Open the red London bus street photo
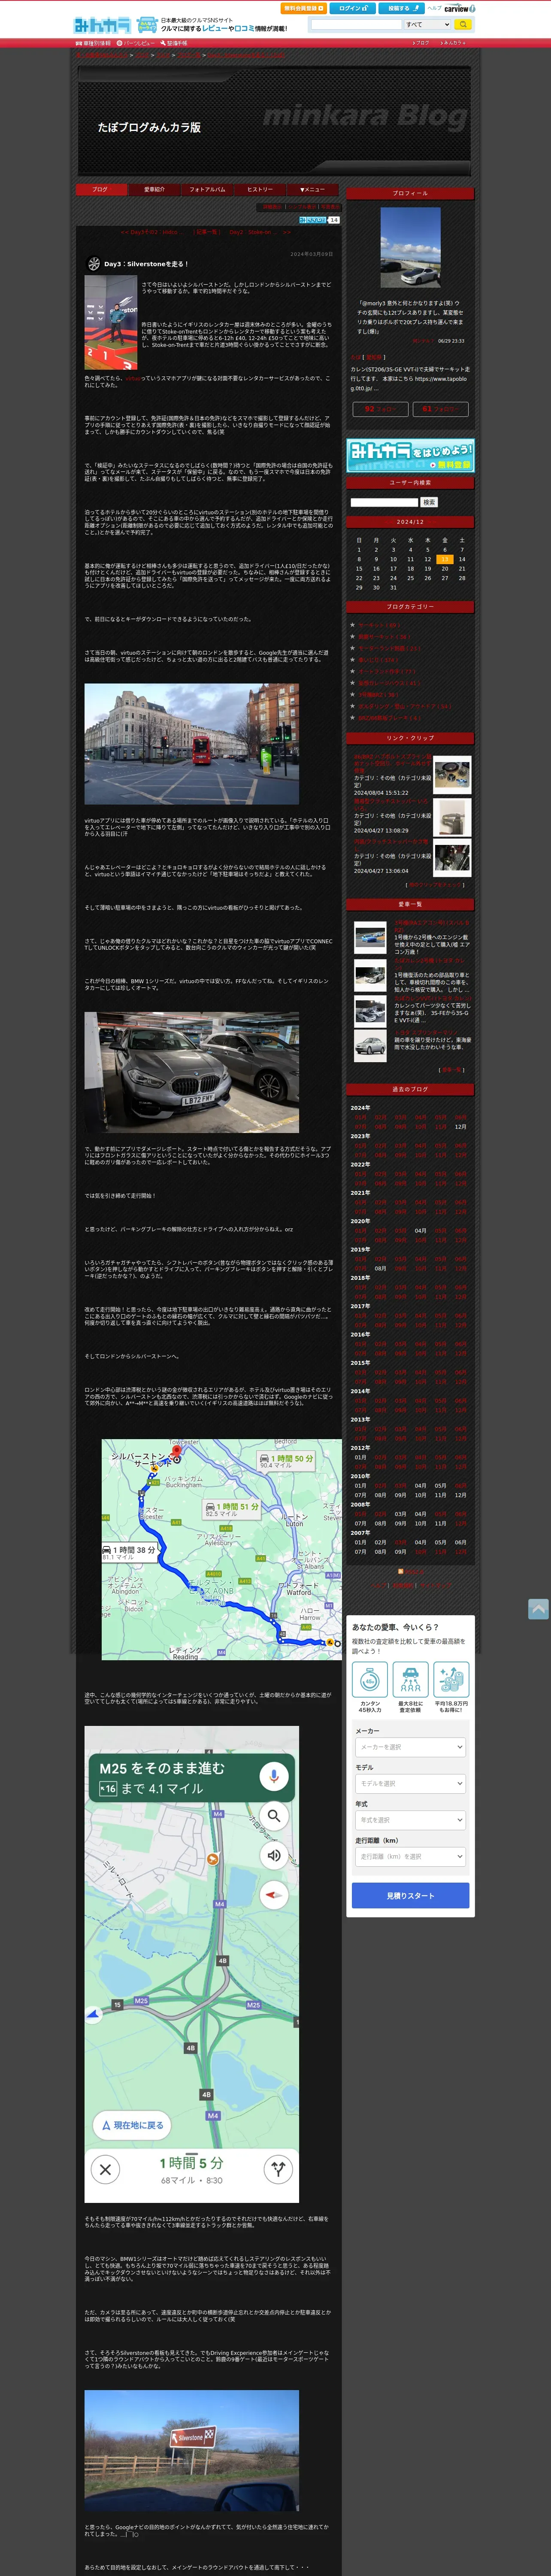Image resolution: width=551 pixels, height=2576 pixels. coord(191,744)
